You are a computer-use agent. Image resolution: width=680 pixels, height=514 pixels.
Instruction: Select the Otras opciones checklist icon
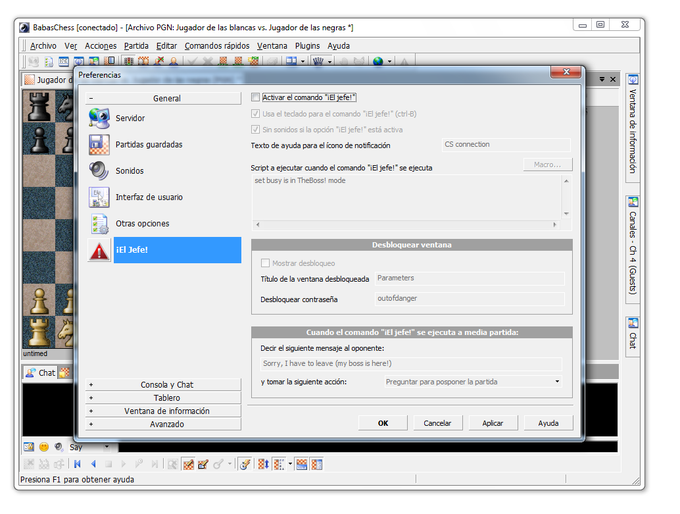pos(99,224)
